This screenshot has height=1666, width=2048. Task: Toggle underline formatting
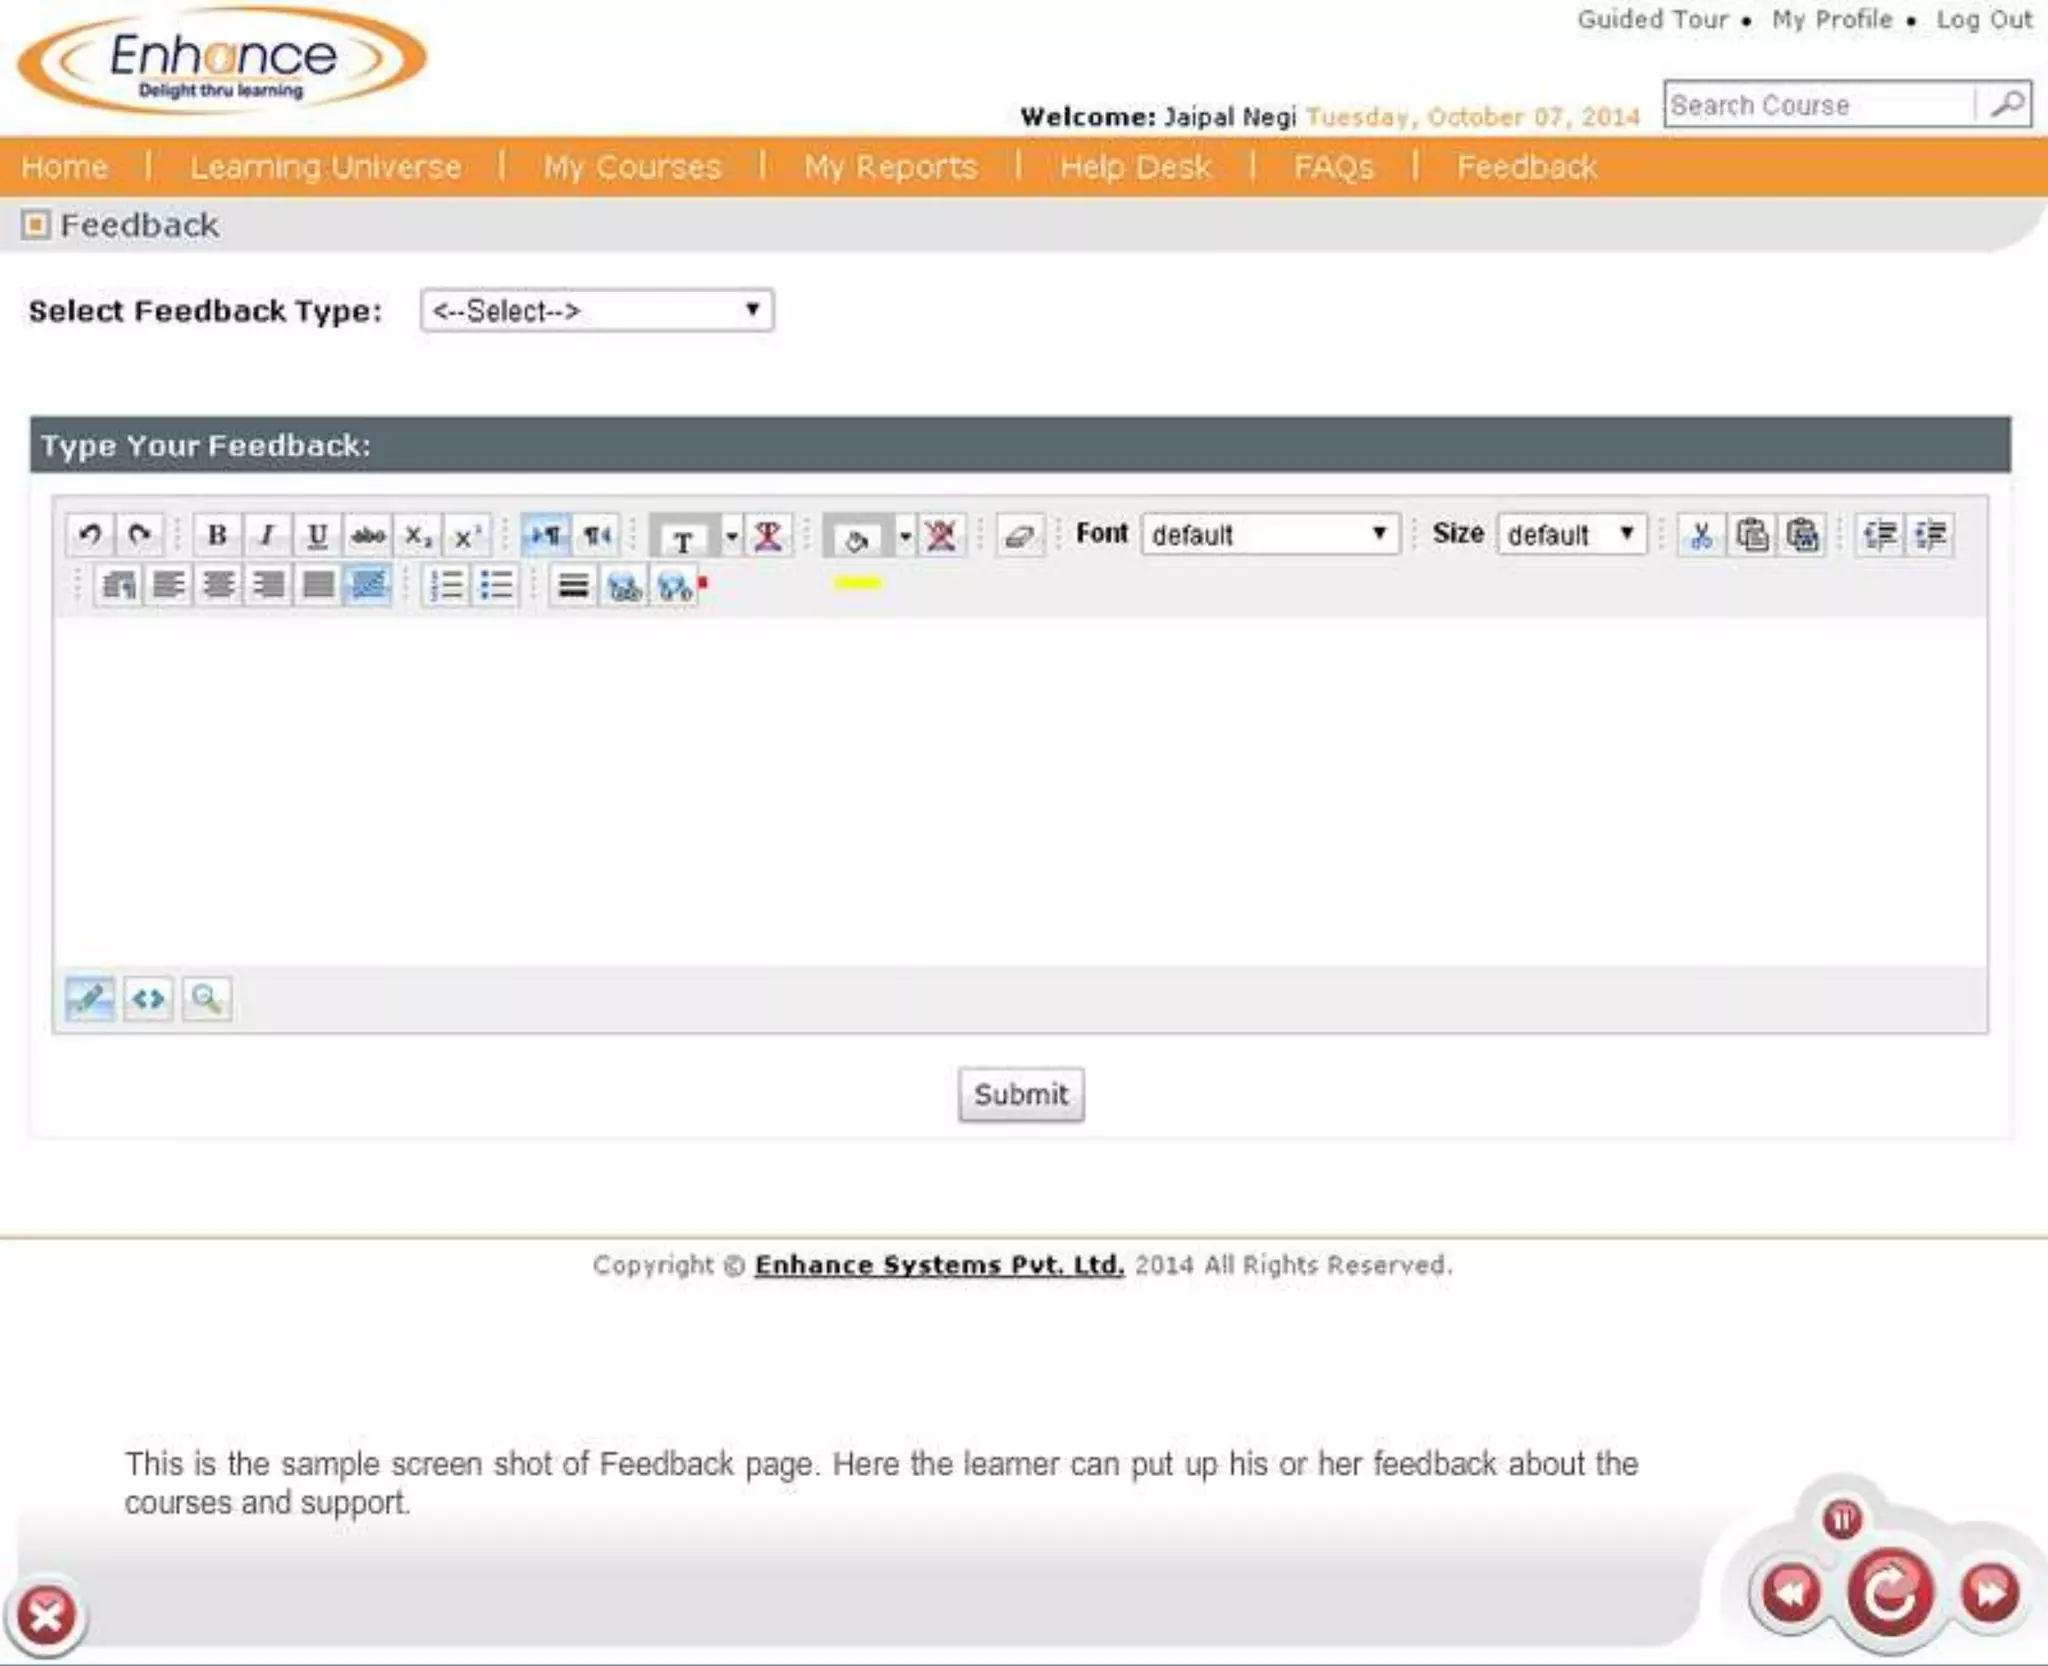pyautogui.click(x=317, y=535)
